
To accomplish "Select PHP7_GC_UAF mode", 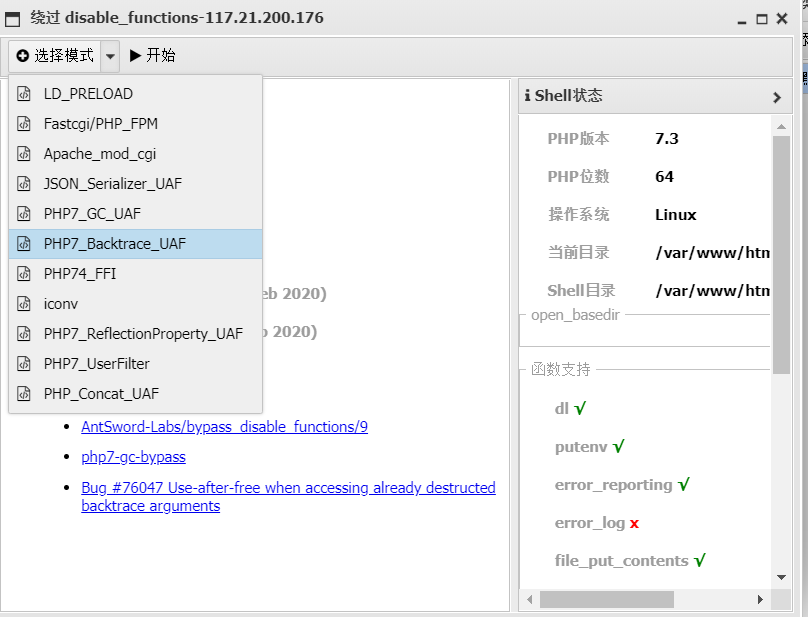I will (x=92, y=214).
